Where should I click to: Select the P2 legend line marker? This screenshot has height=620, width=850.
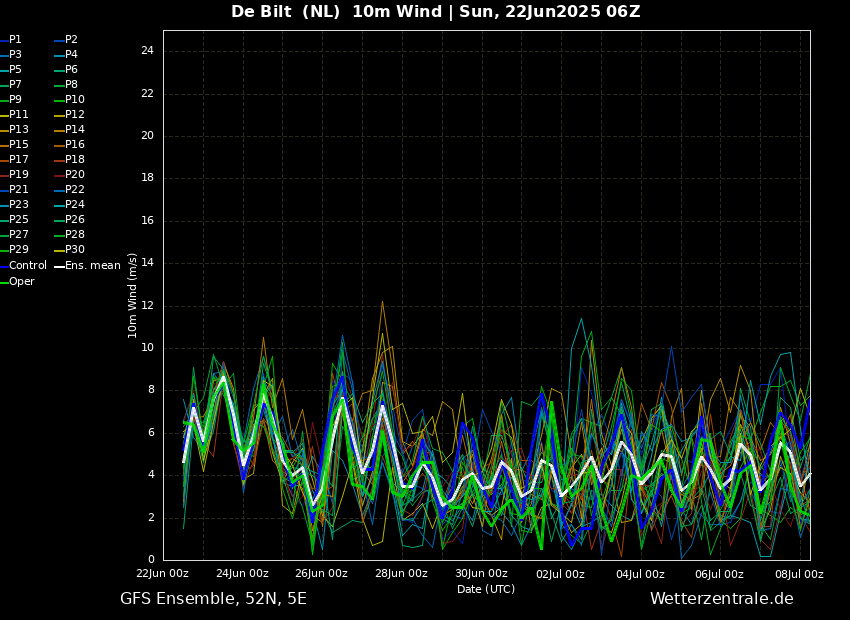pos(59,40)
